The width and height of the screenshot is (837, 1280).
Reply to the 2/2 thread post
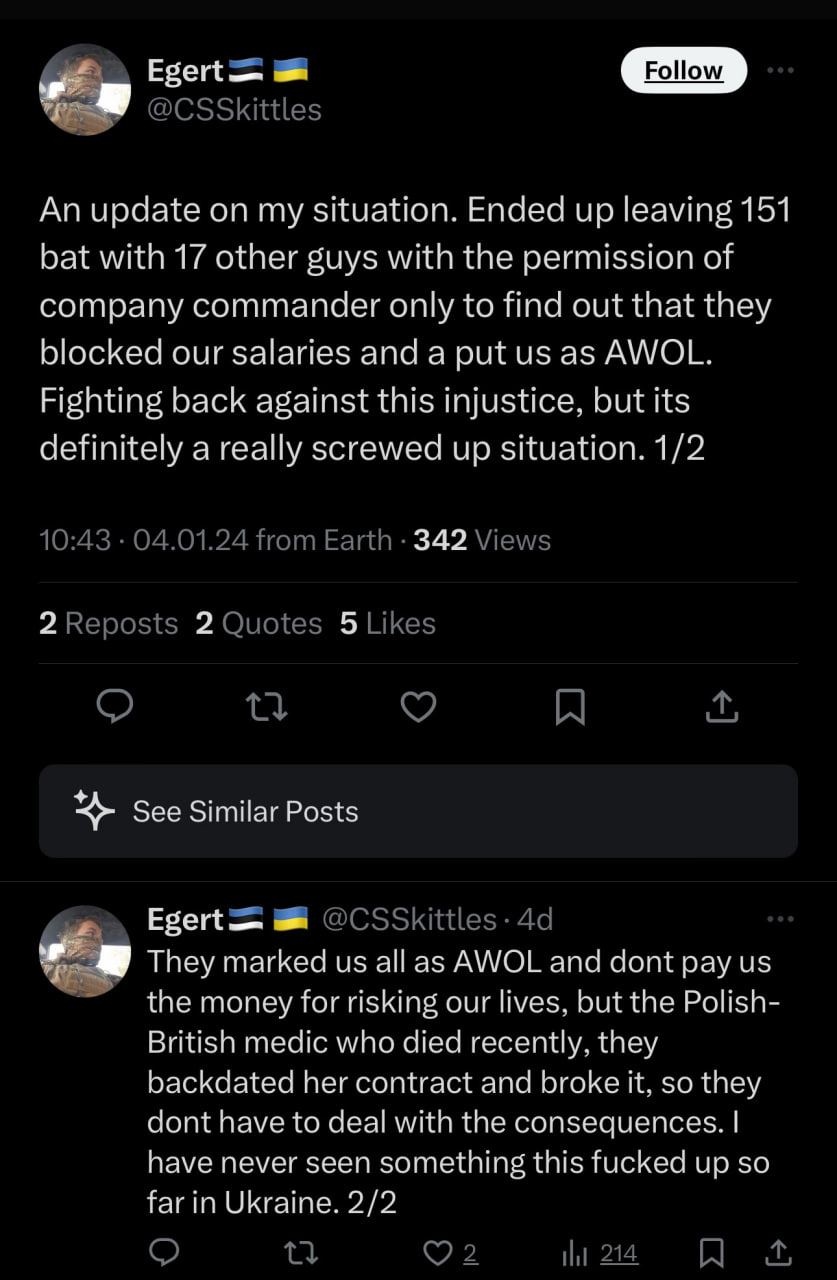coord(164,1252)
